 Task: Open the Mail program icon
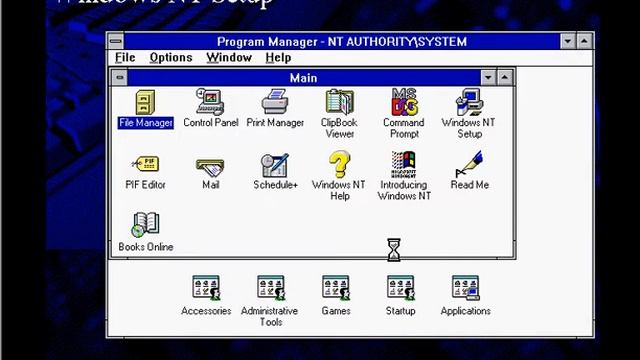pos(210,167)
